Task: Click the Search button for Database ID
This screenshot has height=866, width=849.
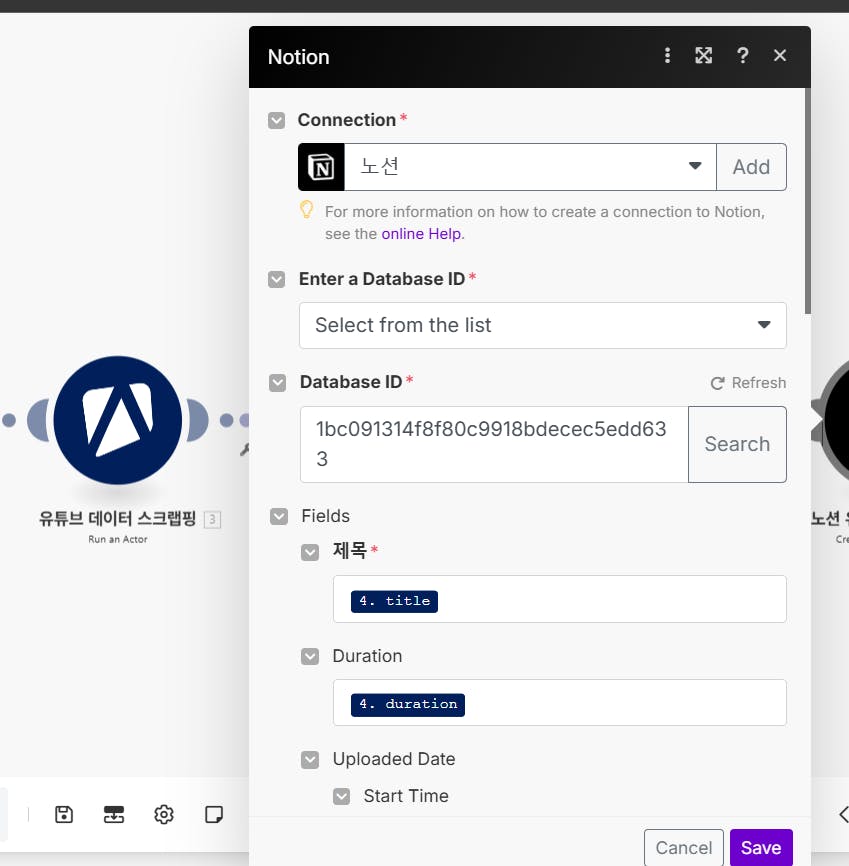Action: (737, 444)
